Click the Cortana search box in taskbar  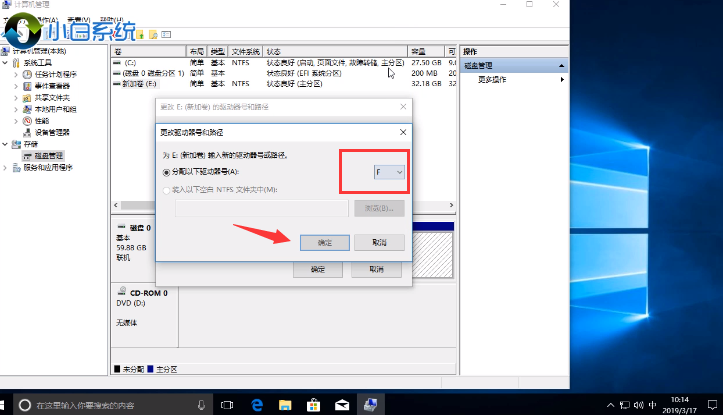point(111,405)
